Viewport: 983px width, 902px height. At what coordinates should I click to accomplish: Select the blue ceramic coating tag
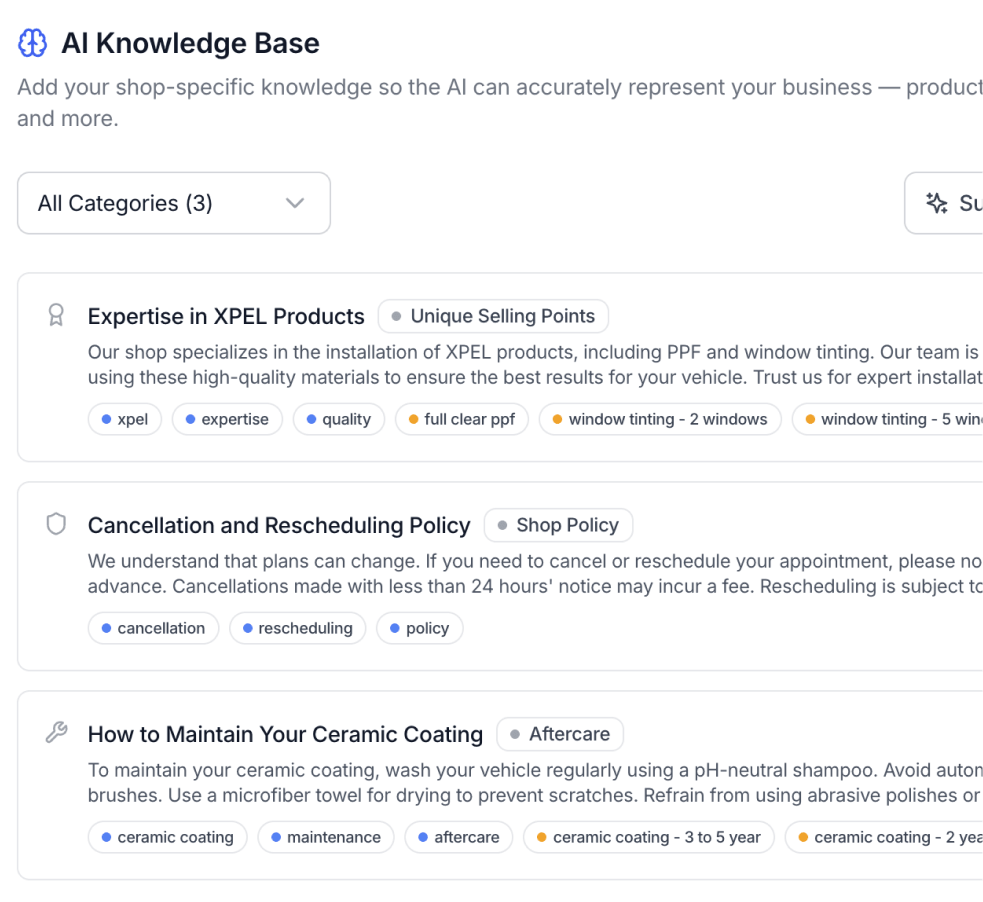pyautogui.click(x=168, y=837)
